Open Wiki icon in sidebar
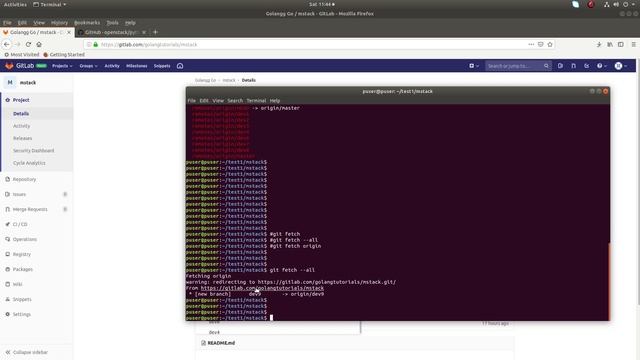640x360 pixels. (7, 284)
